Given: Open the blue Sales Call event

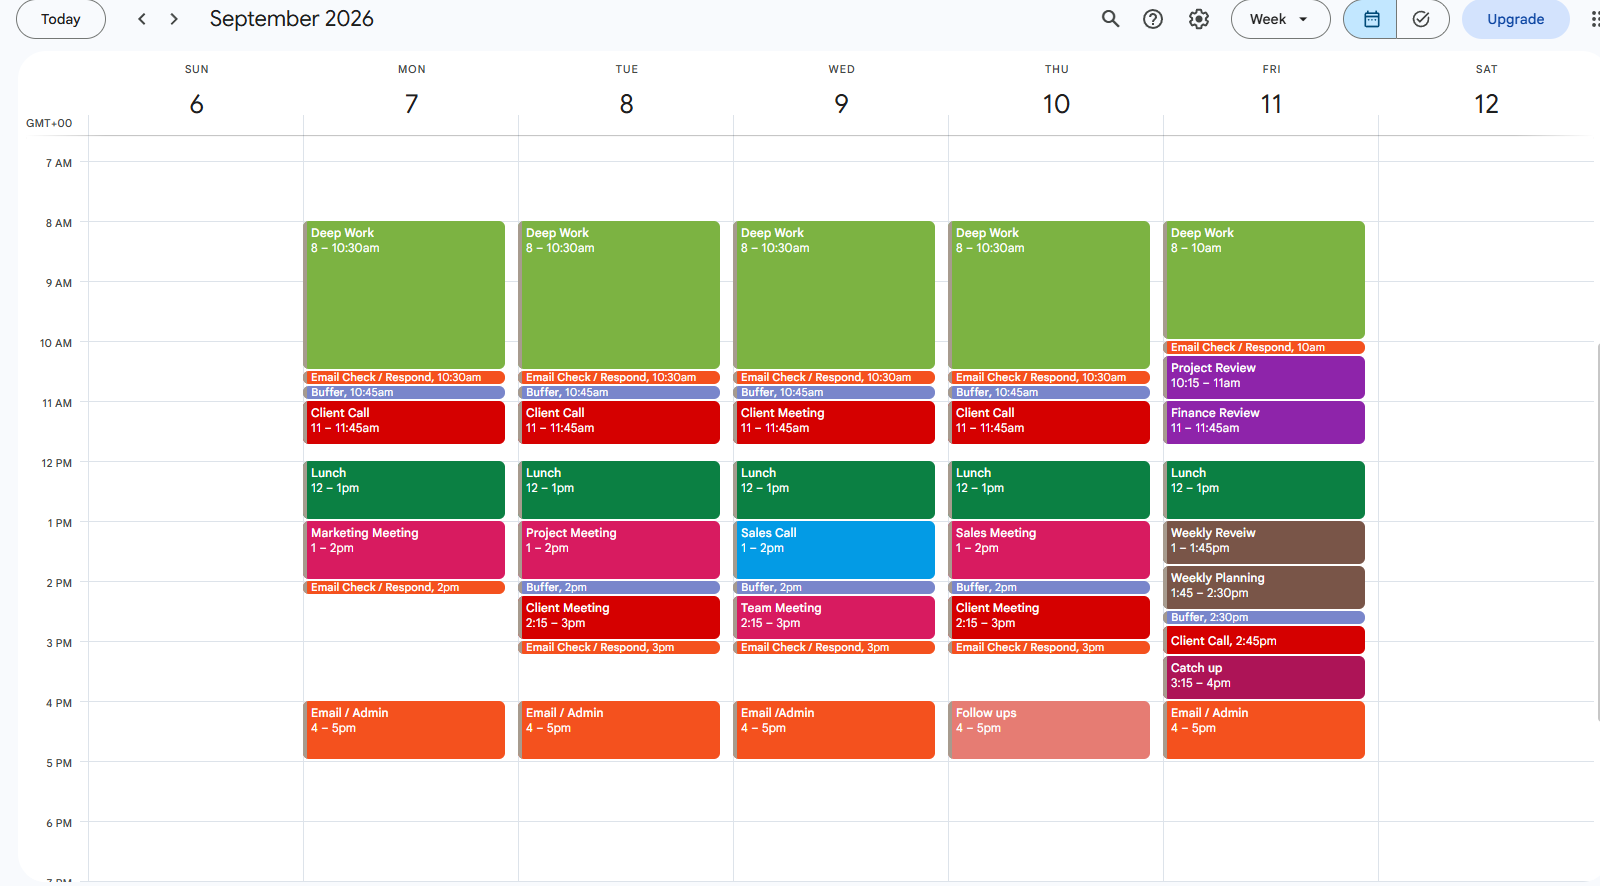Looking at the screenshot, I should click(x=834, y=549).
